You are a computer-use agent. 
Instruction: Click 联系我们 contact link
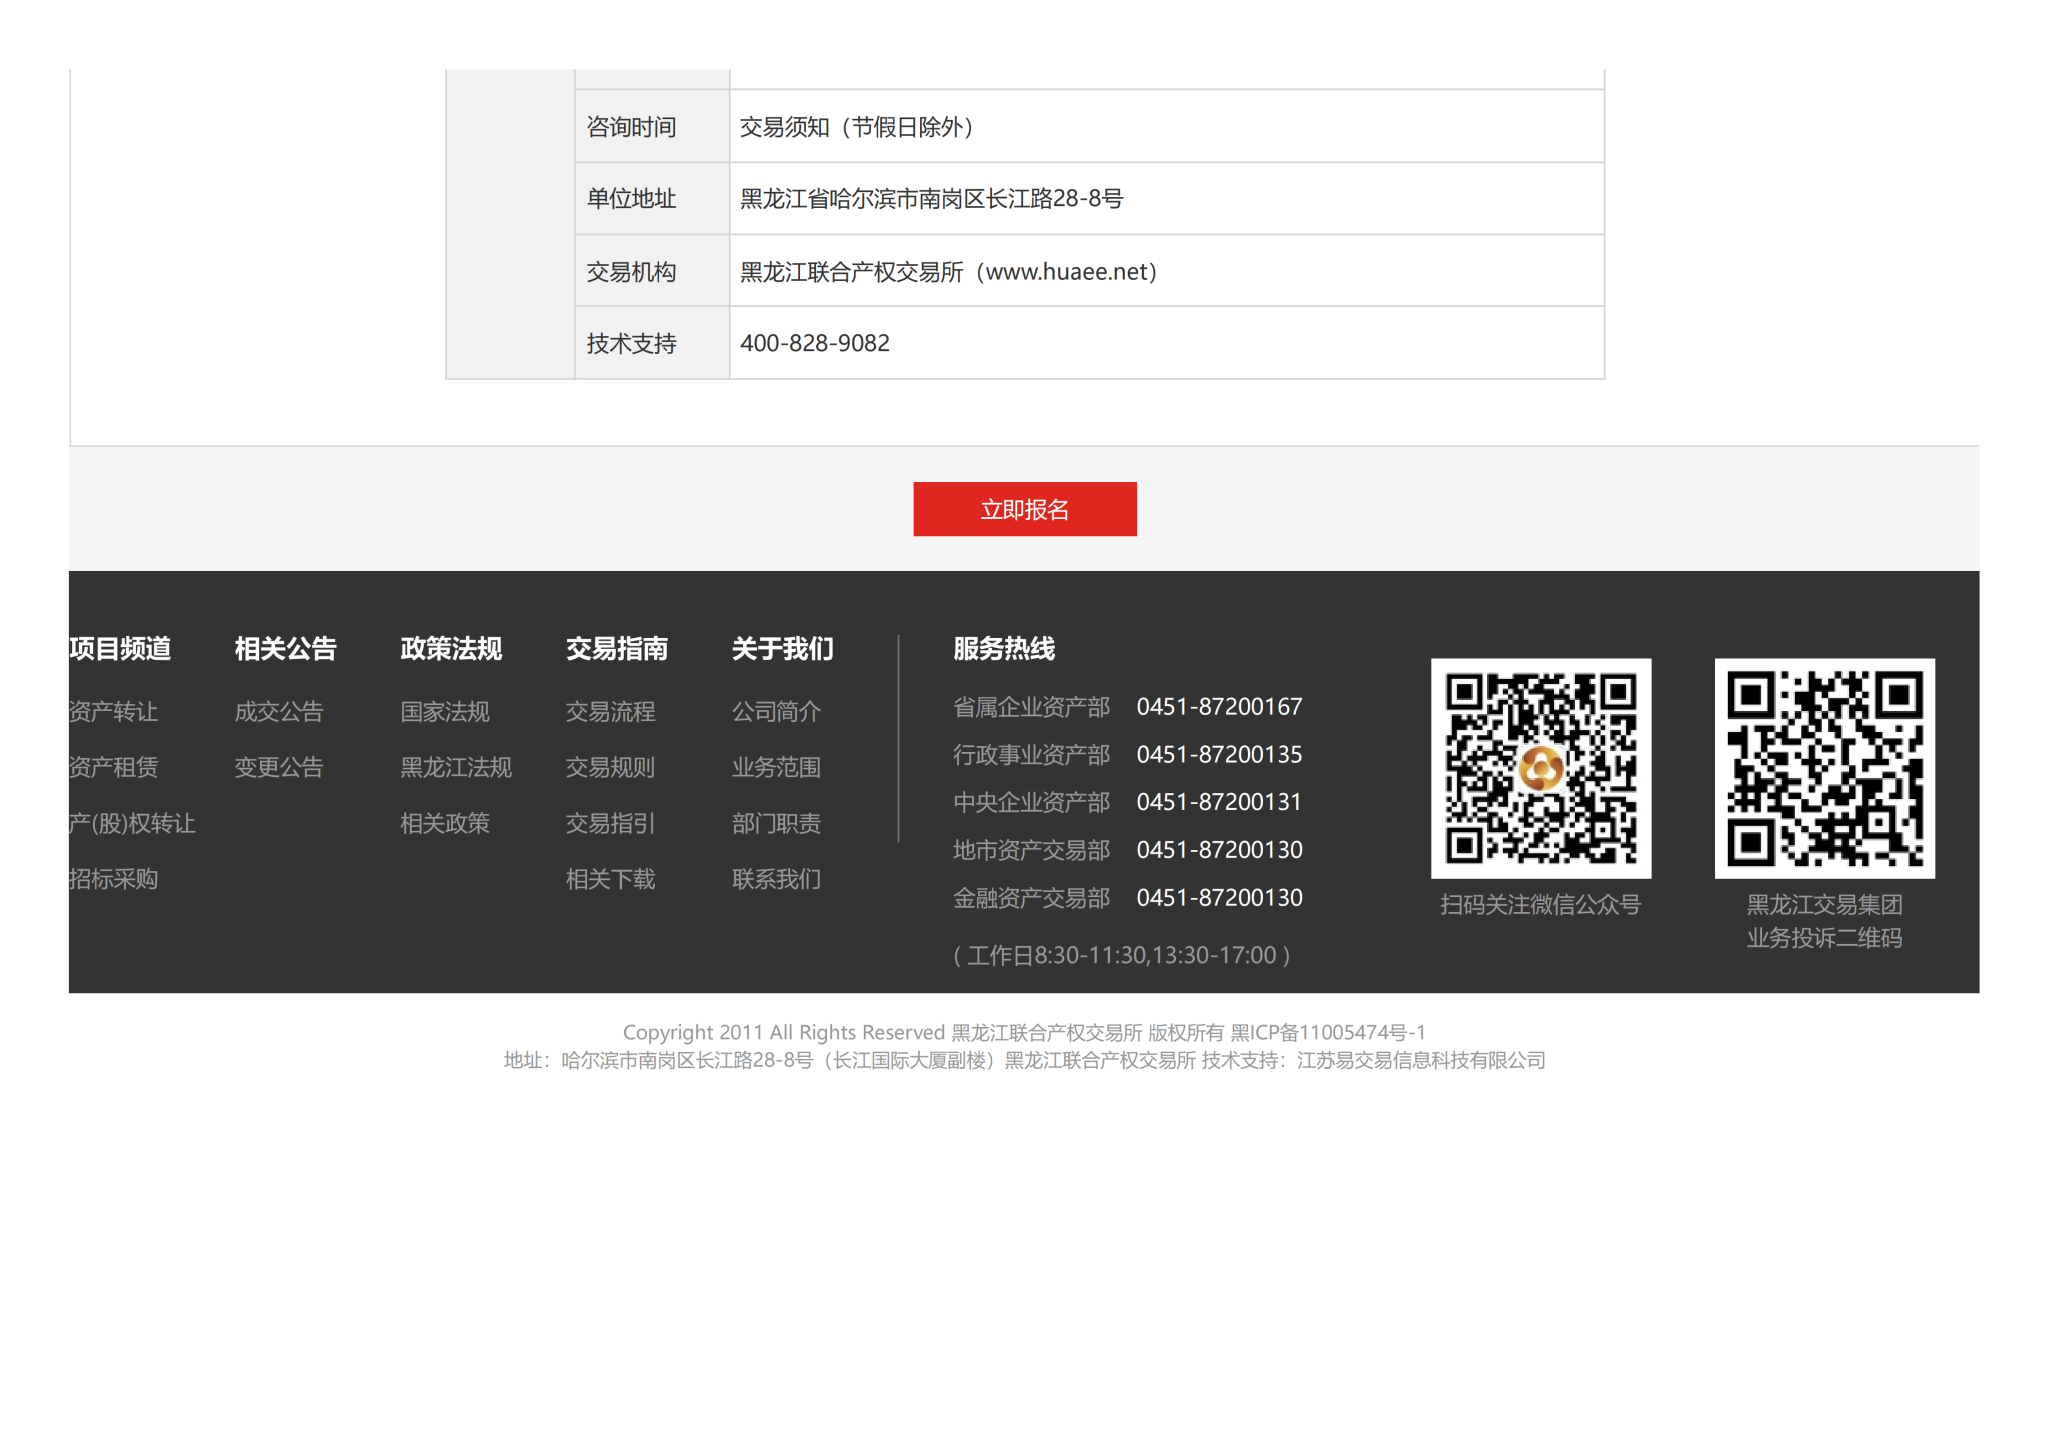tap(776, 879)
